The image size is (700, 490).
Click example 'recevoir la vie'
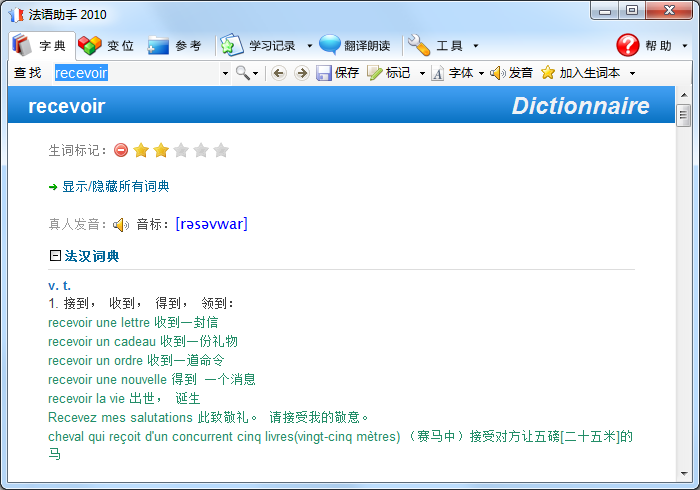86,398
